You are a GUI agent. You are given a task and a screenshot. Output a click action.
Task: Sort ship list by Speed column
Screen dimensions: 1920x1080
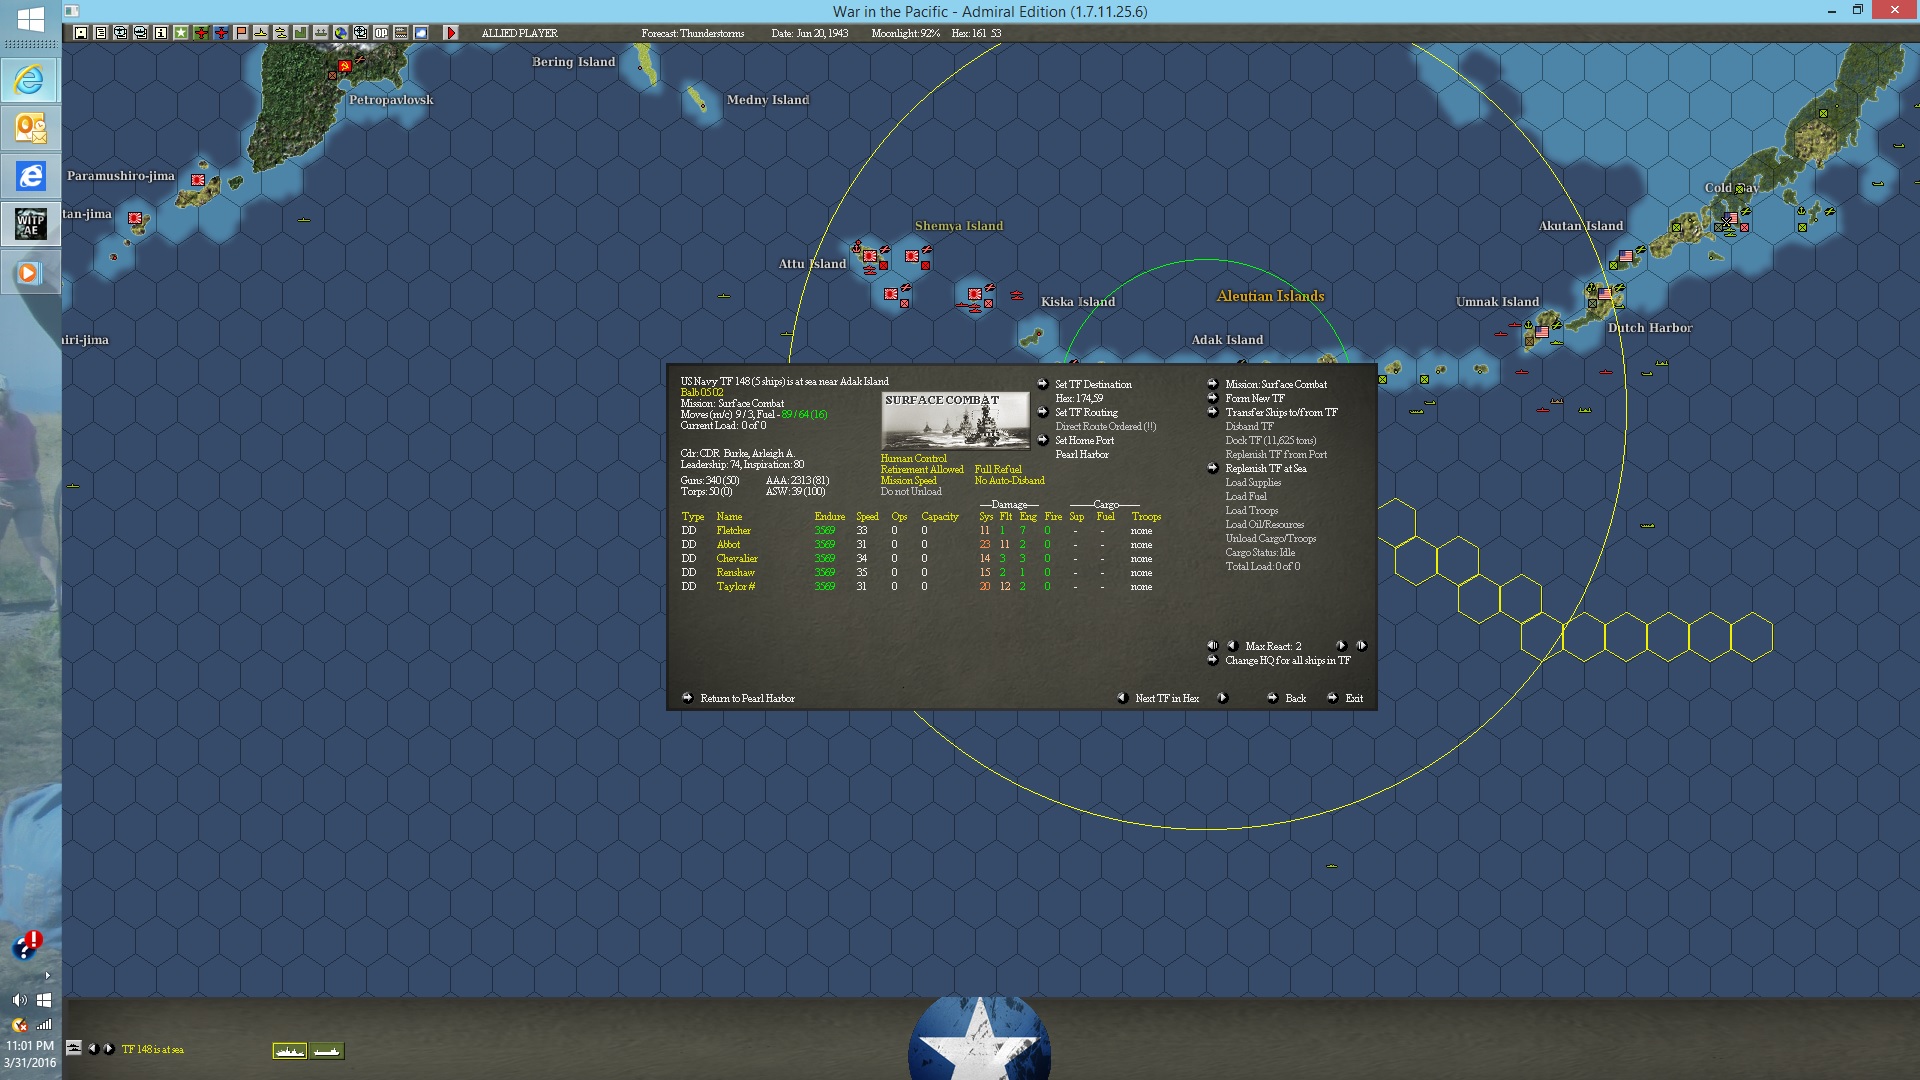coord(867,517)
